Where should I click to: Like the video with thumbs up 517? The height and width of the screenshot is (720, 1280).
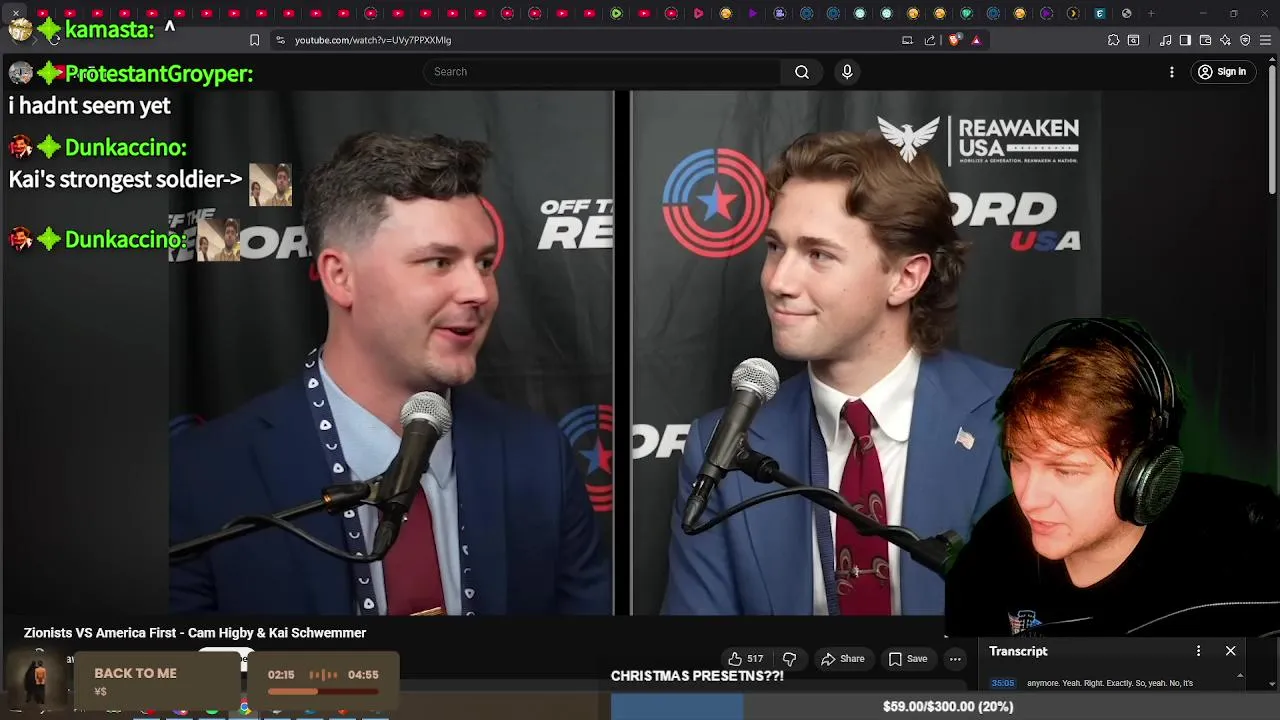(746, 659)
